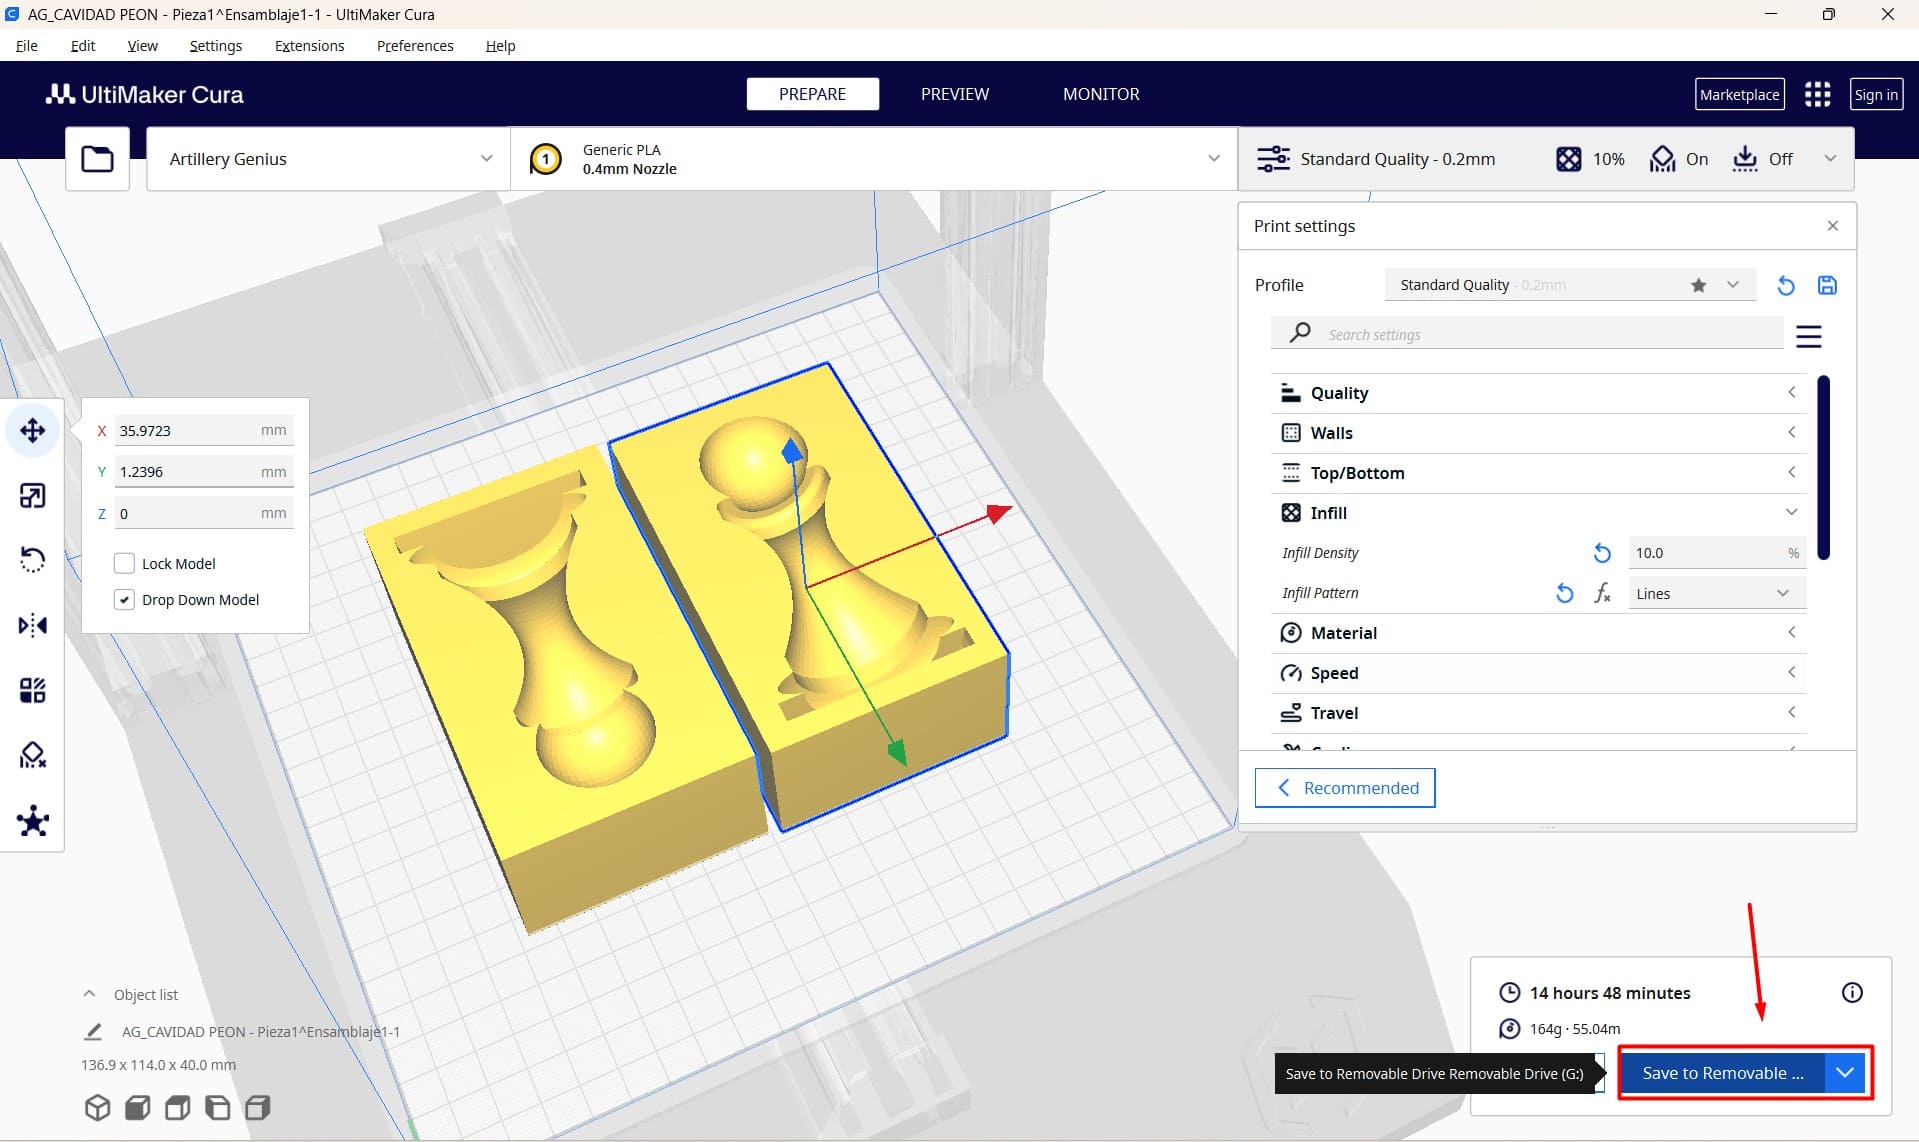
Task: Click the star icon in Profile field
Action: click(x=1698, y=285)
